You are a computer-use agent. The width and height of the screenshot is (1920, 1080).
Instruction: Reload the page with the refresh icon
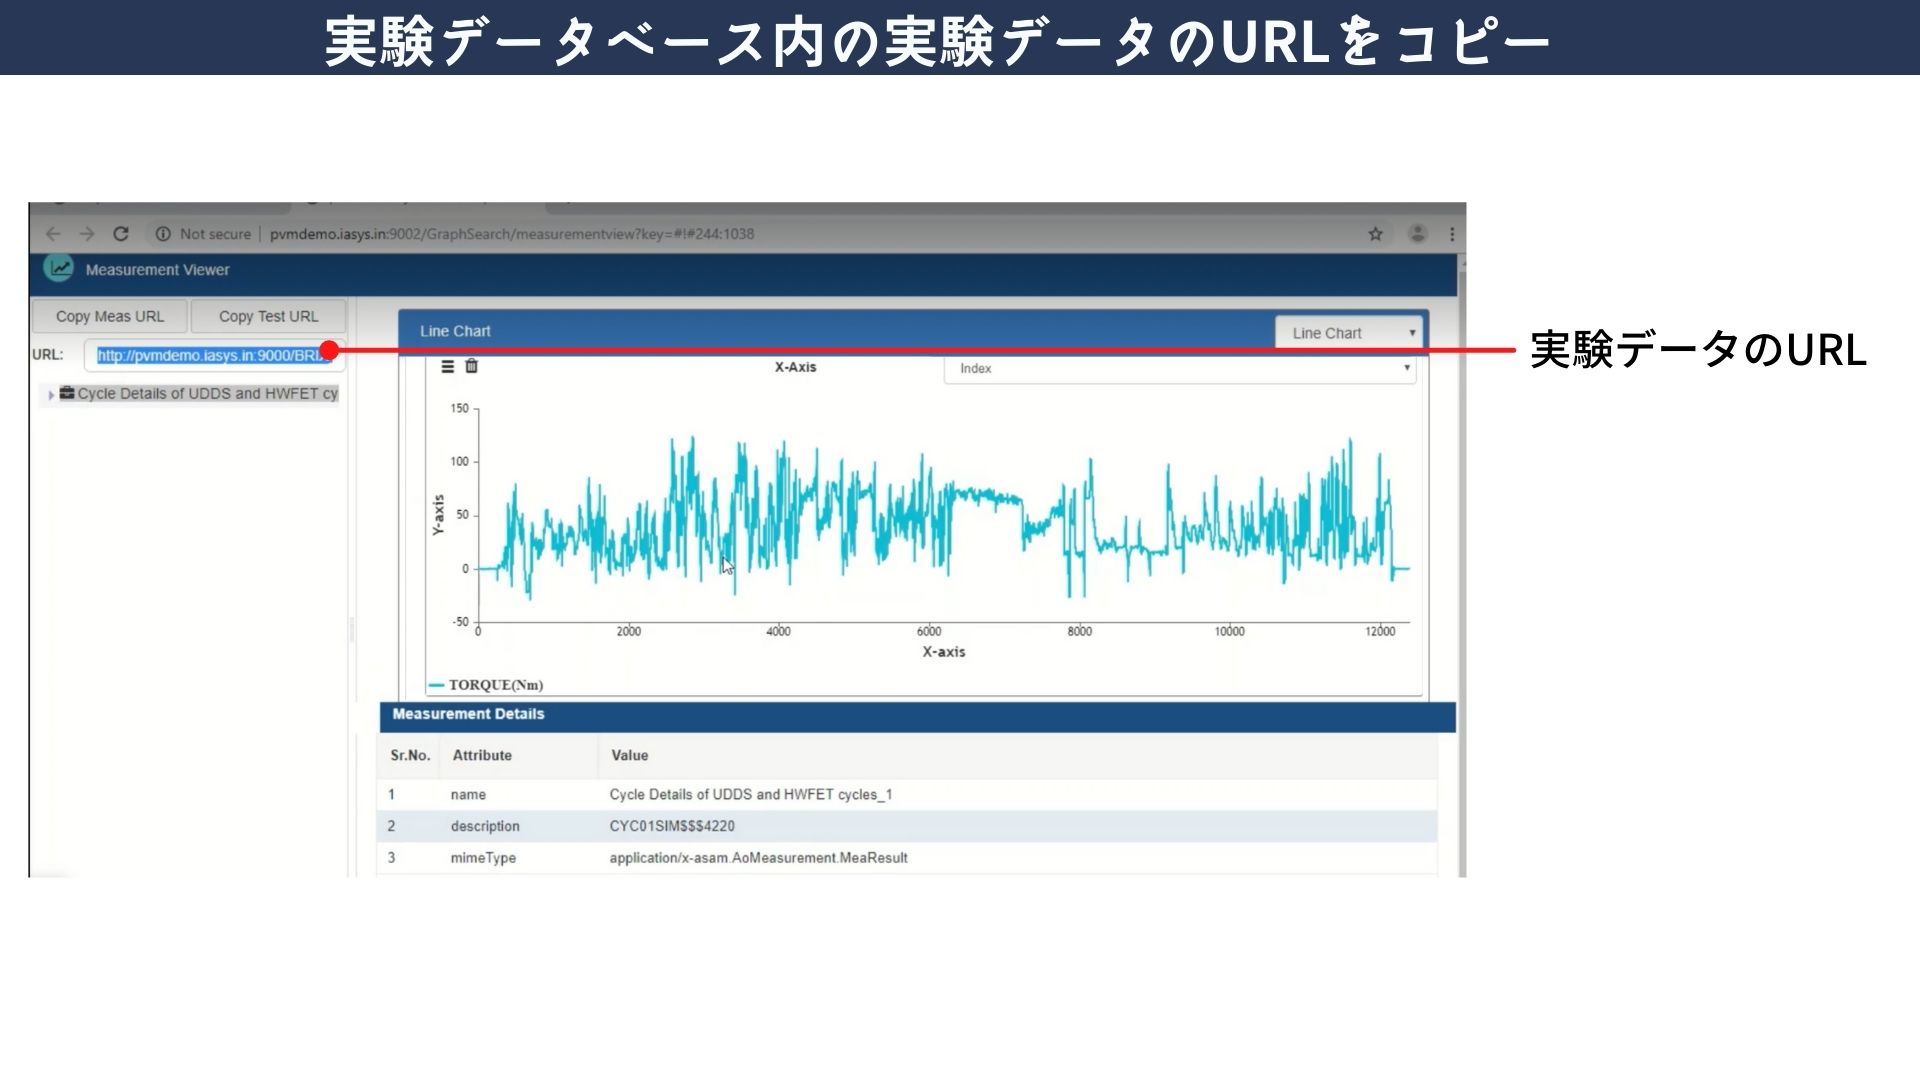click(x=121, y=234)
